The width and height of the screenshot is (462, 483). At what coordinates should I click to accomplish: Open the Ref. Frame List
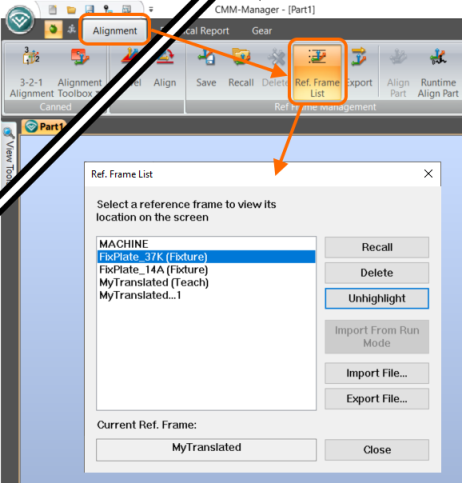317,72
